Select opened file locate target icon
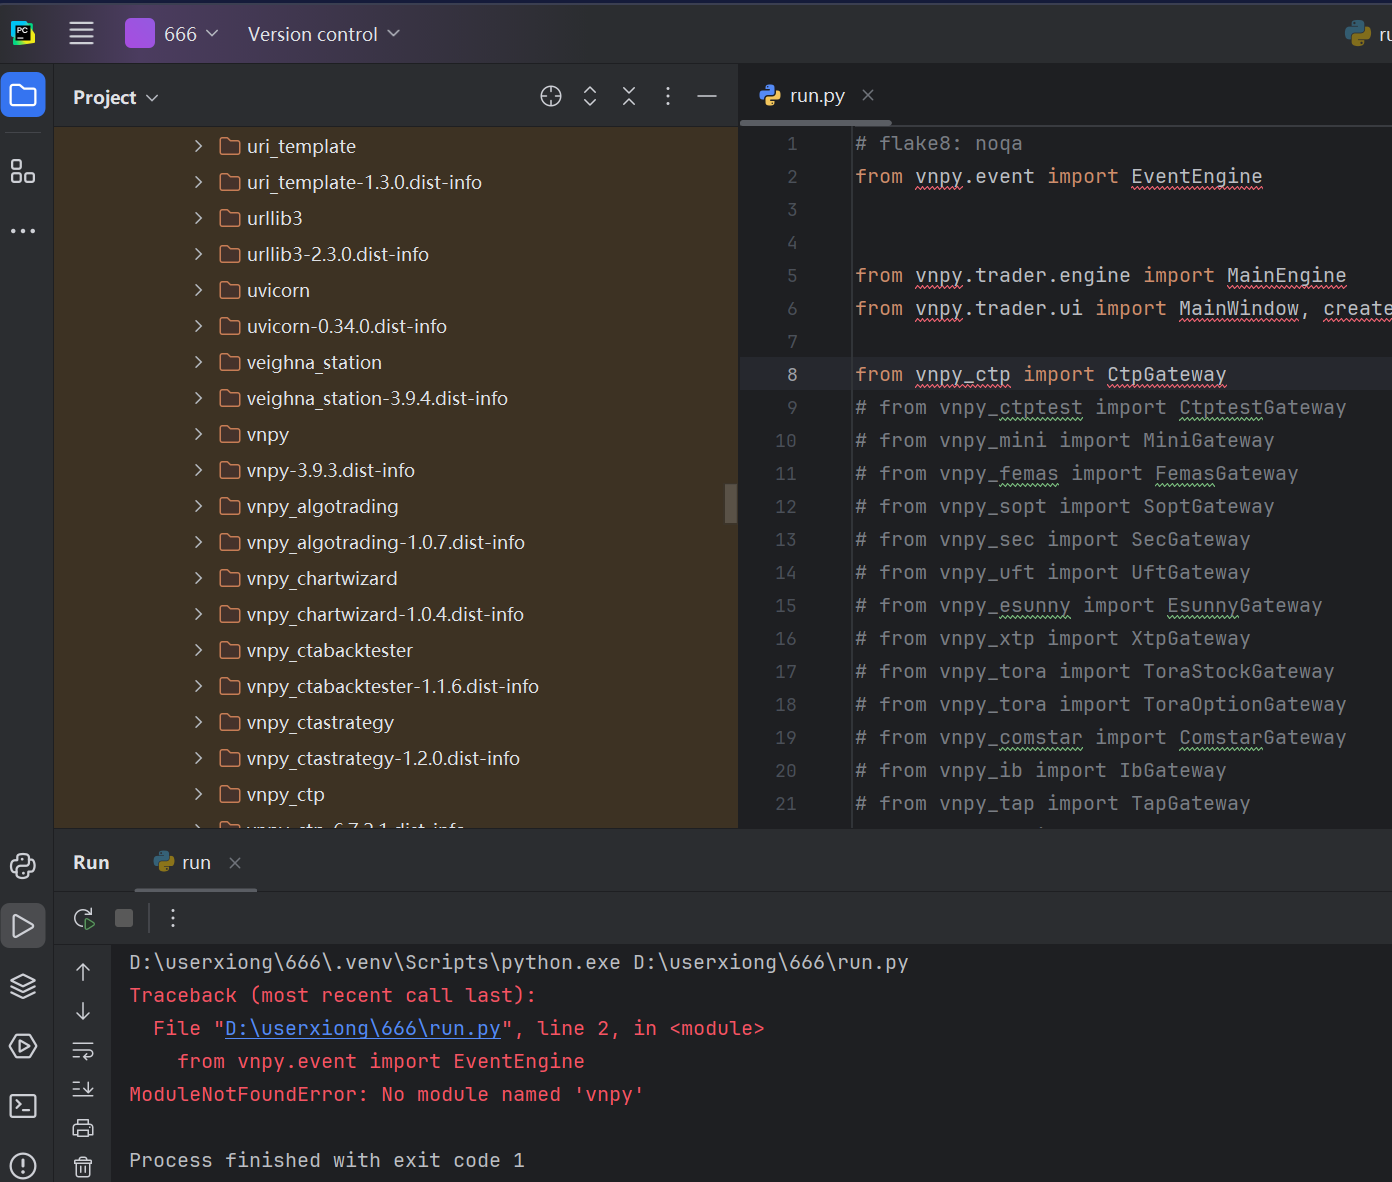 coord(551,96)
